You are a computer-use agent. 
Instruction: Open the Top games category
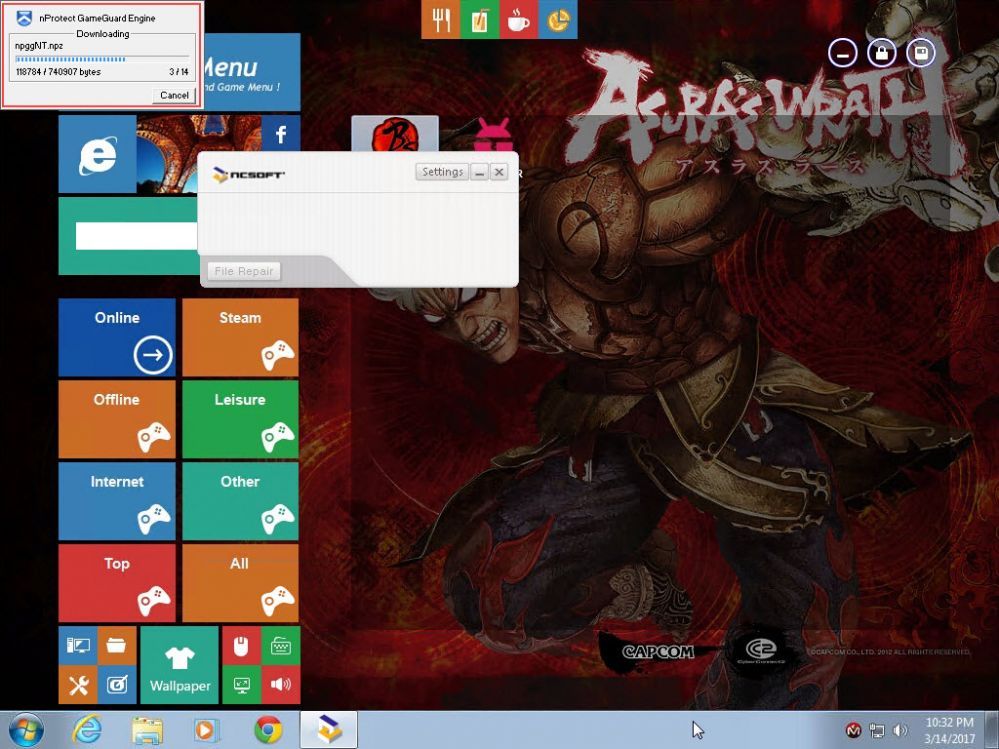117,583
